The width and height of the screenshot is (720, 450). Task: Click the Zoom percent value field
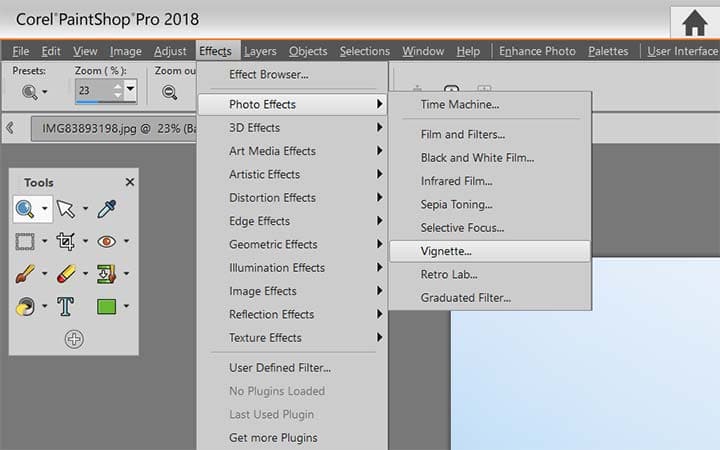[x=94, y=90]
